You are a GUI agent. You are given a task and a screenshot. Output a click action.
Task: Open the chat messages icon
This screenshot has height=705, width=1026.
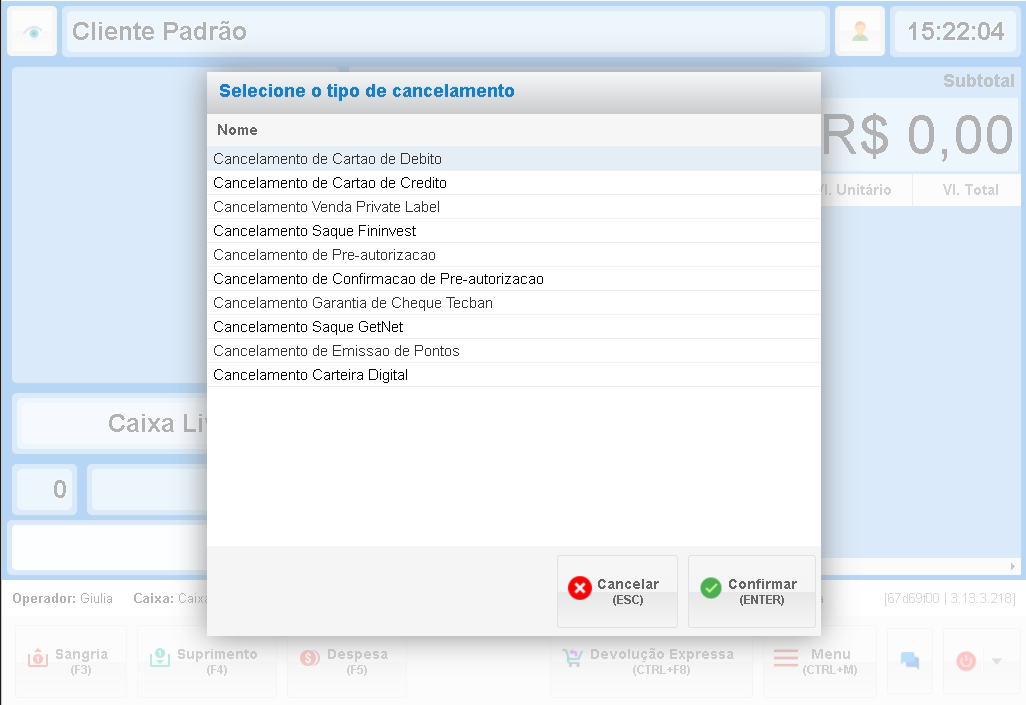tap(910, 660)
